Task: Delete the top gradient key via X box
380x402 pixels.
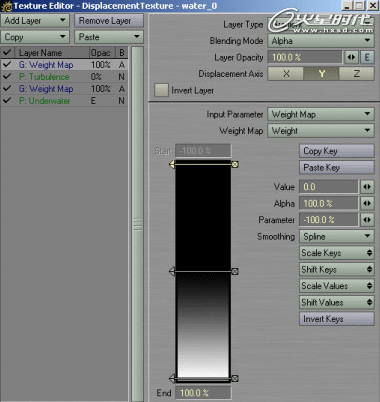Action: pyautogui.click(x=235, y=164)
